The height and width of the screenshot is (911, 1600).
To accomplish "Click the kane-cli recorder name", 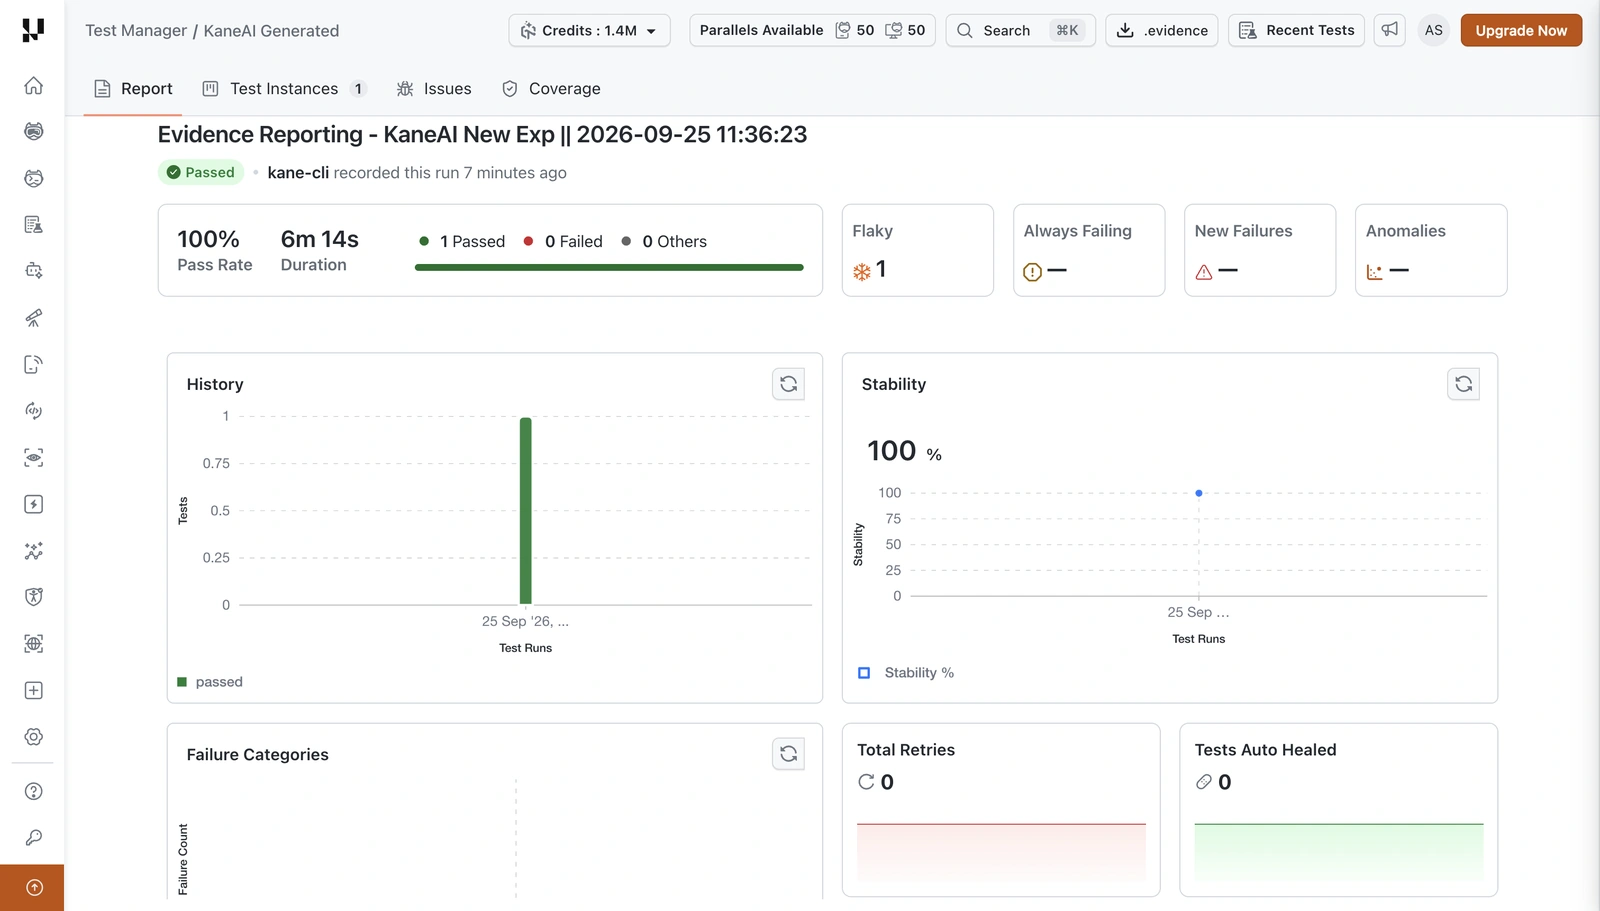I will pos(298,173).
